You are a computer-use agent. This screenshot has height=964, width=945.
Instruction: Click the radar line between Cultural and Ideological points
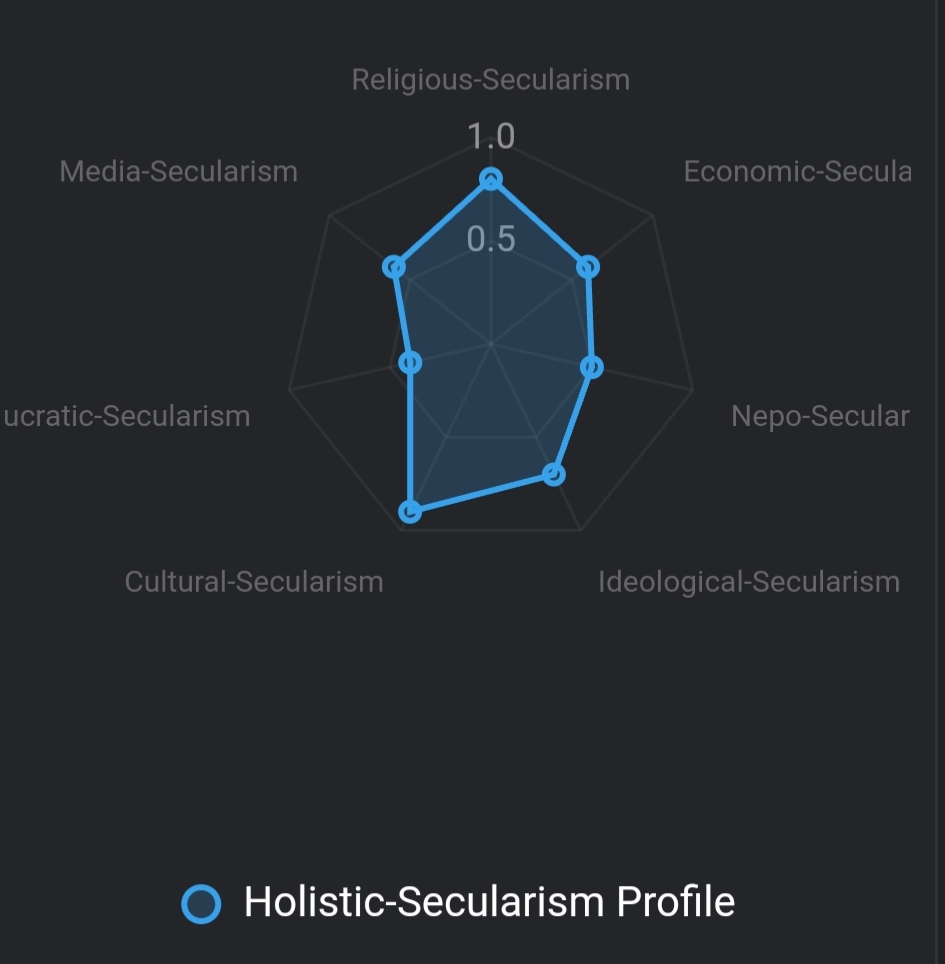[x=482, y=493]
